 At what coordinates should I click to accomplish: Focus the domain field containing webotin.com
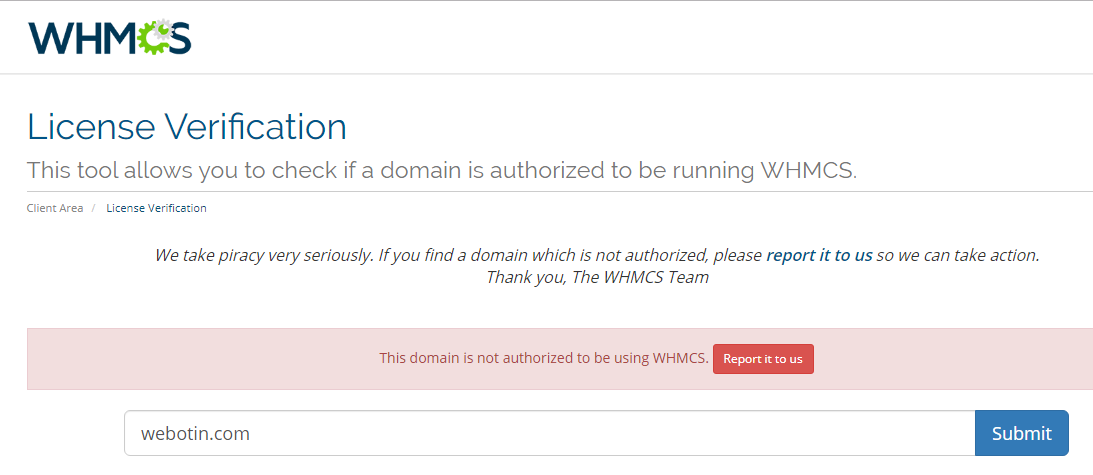point(549,433)
